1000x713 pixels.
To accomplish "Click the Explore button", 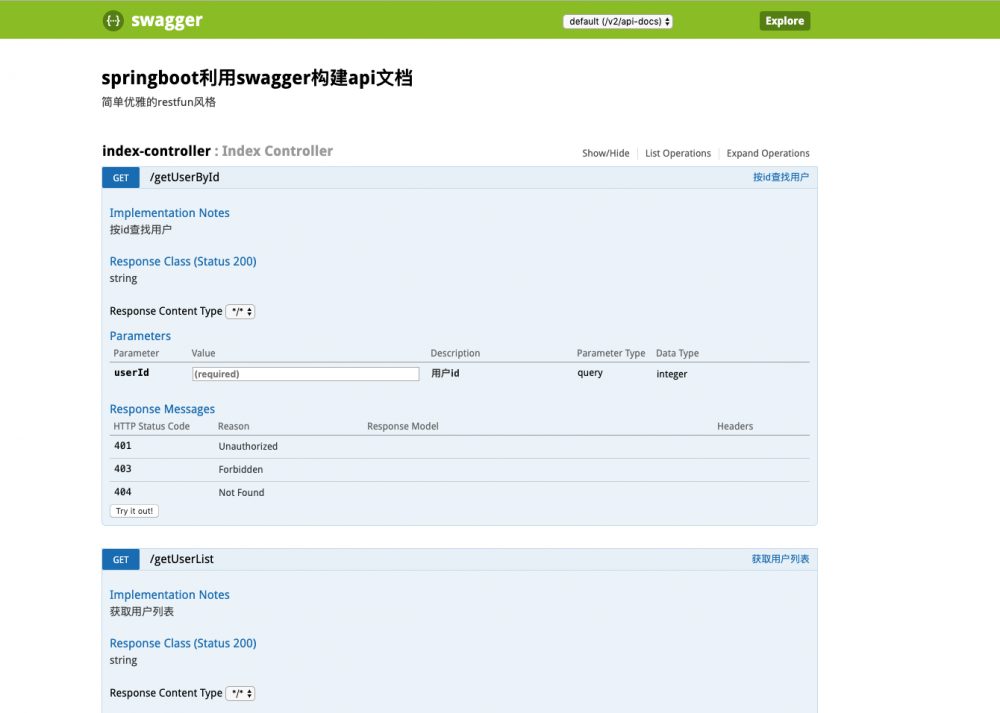I will pyautogui.click(x=784, y=21).
